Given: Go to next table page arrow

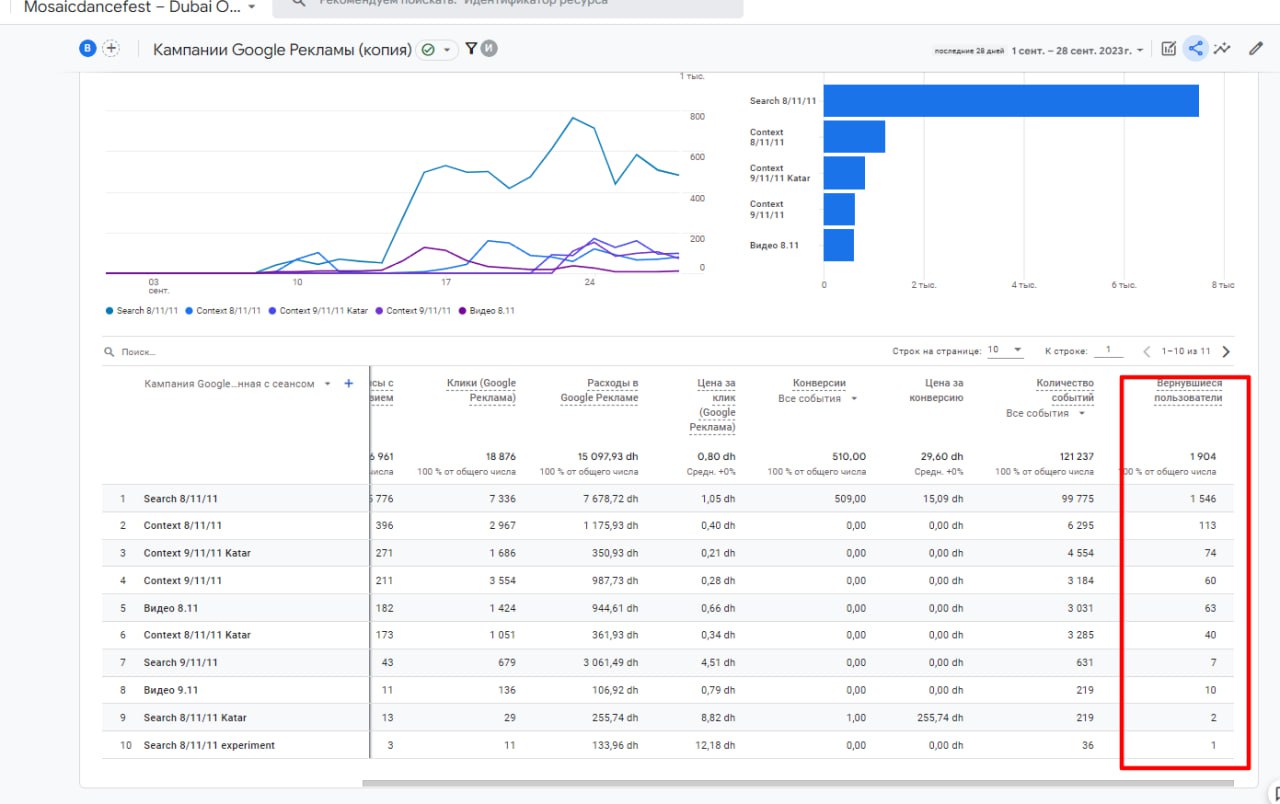Looking at the screenshot, I should 1226,352.
